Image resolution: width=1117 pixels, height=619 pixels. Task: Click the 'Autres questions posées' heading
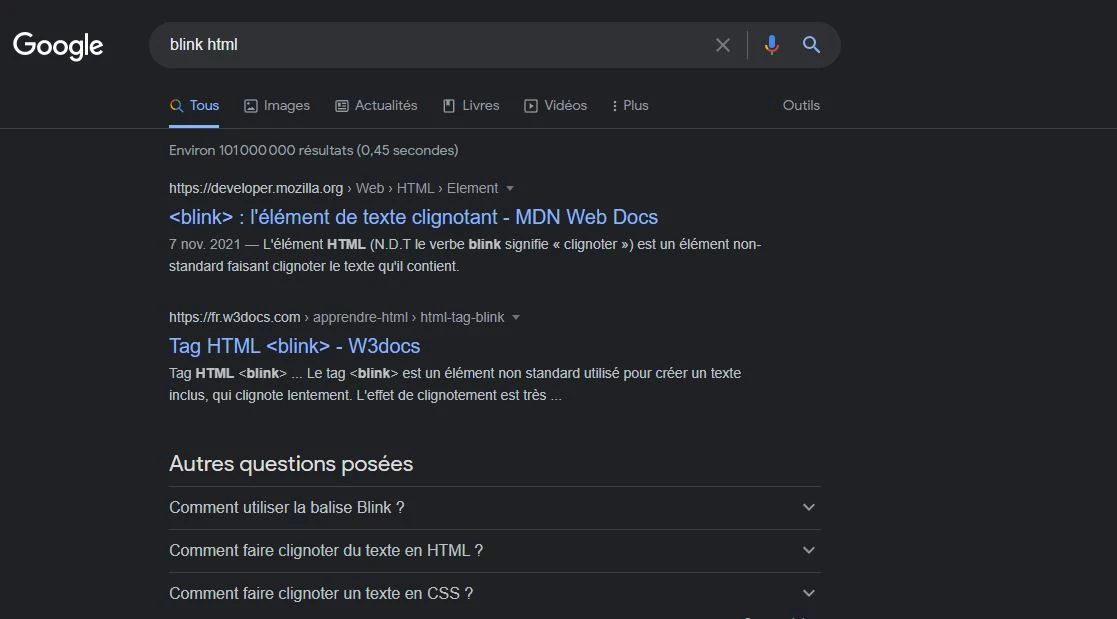[x=291, y=464]
